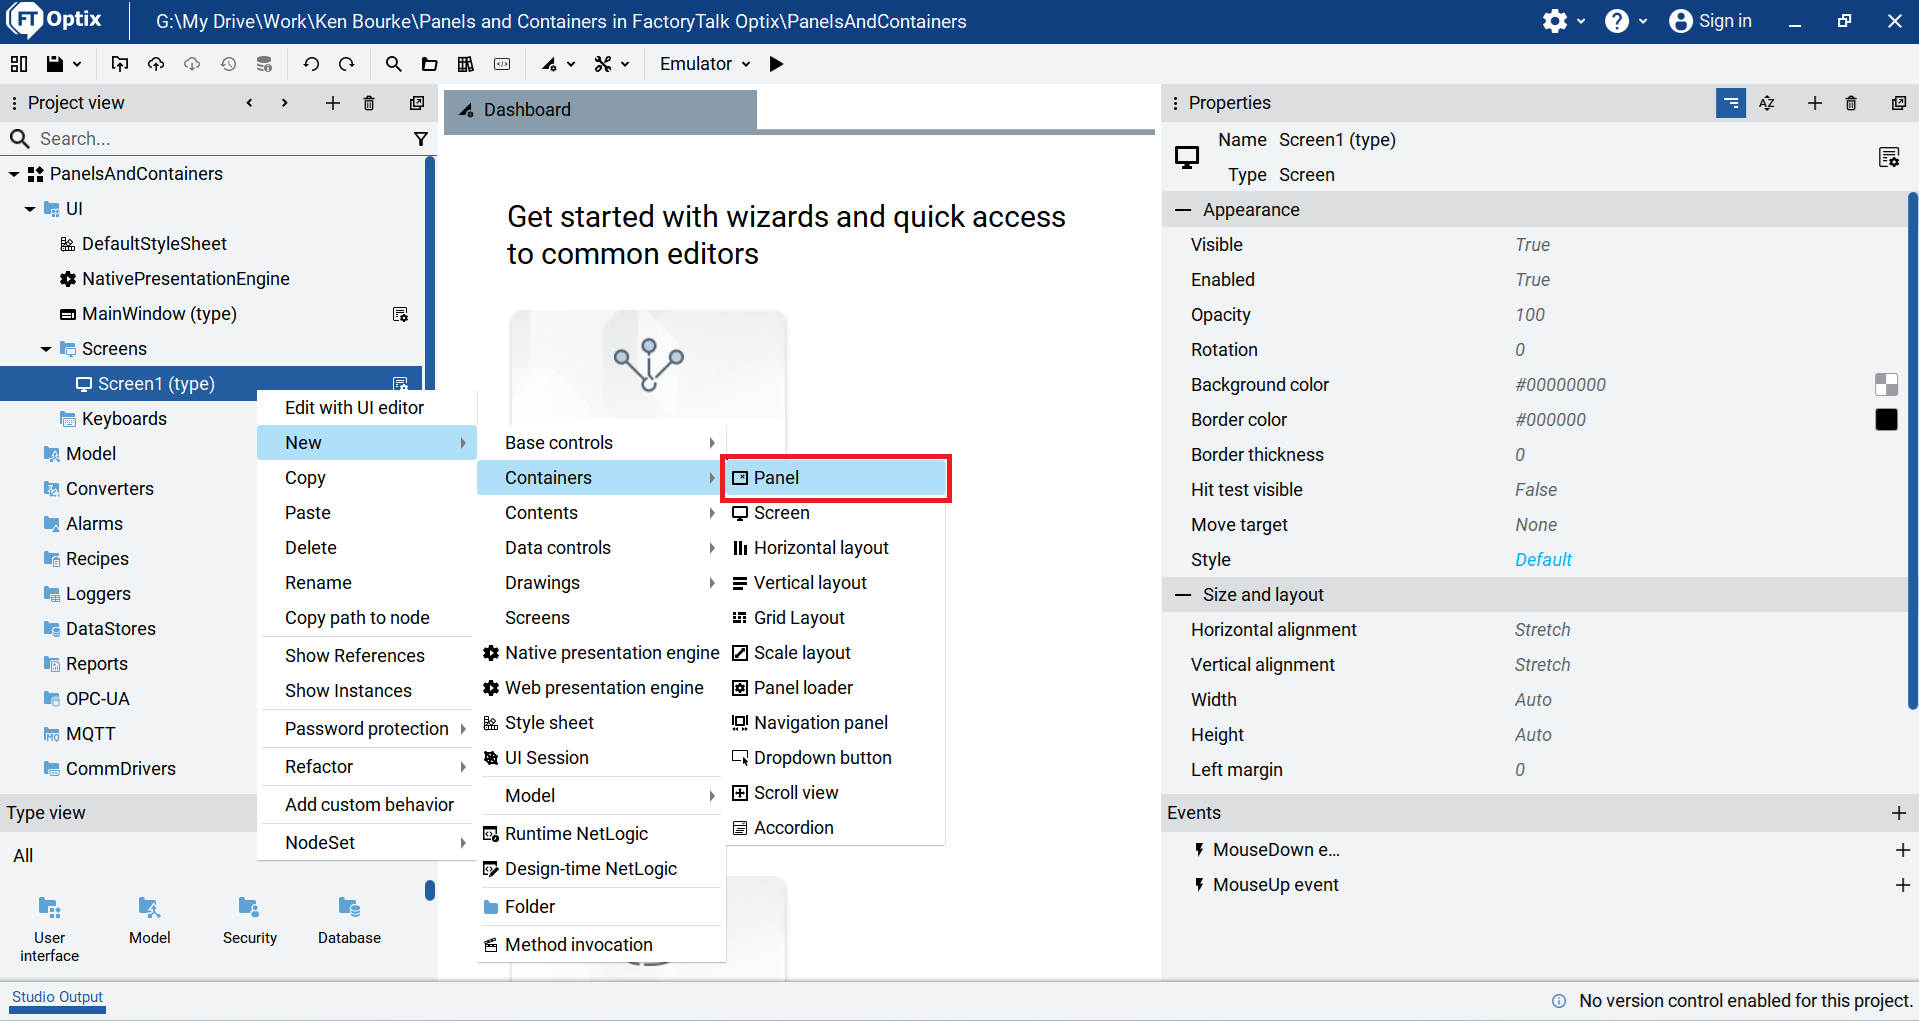Click the plus next to MouseDown event
1919x1021 pixels.
click(1903, 850)
